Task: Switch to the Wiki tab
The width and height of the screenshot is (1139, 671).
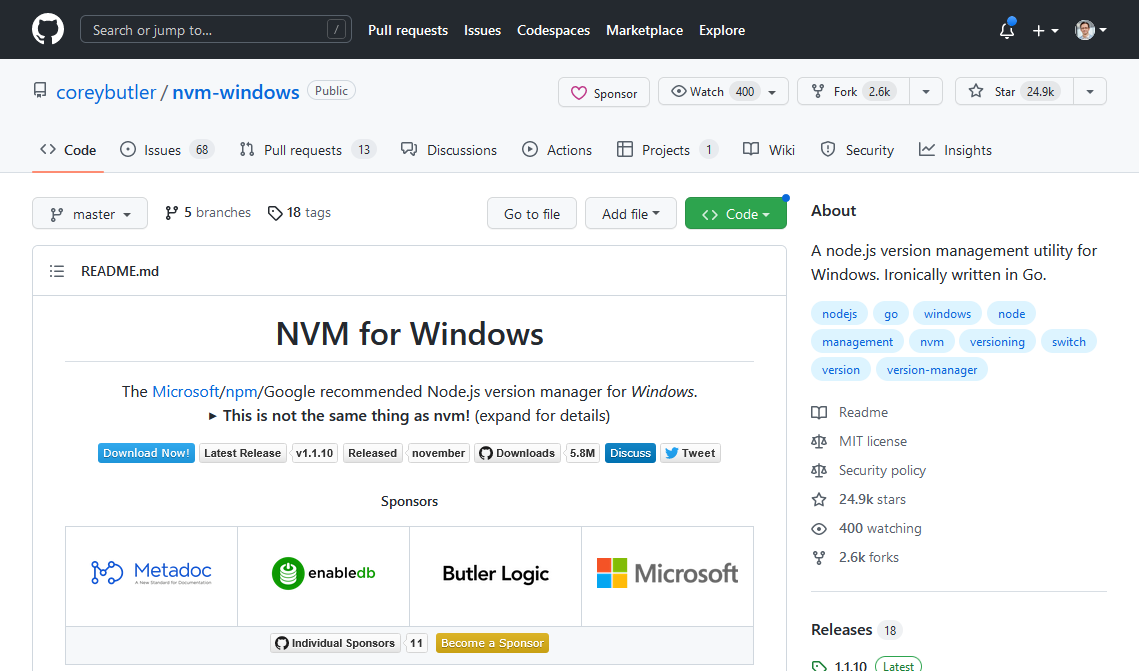Action: pos(769,150)
